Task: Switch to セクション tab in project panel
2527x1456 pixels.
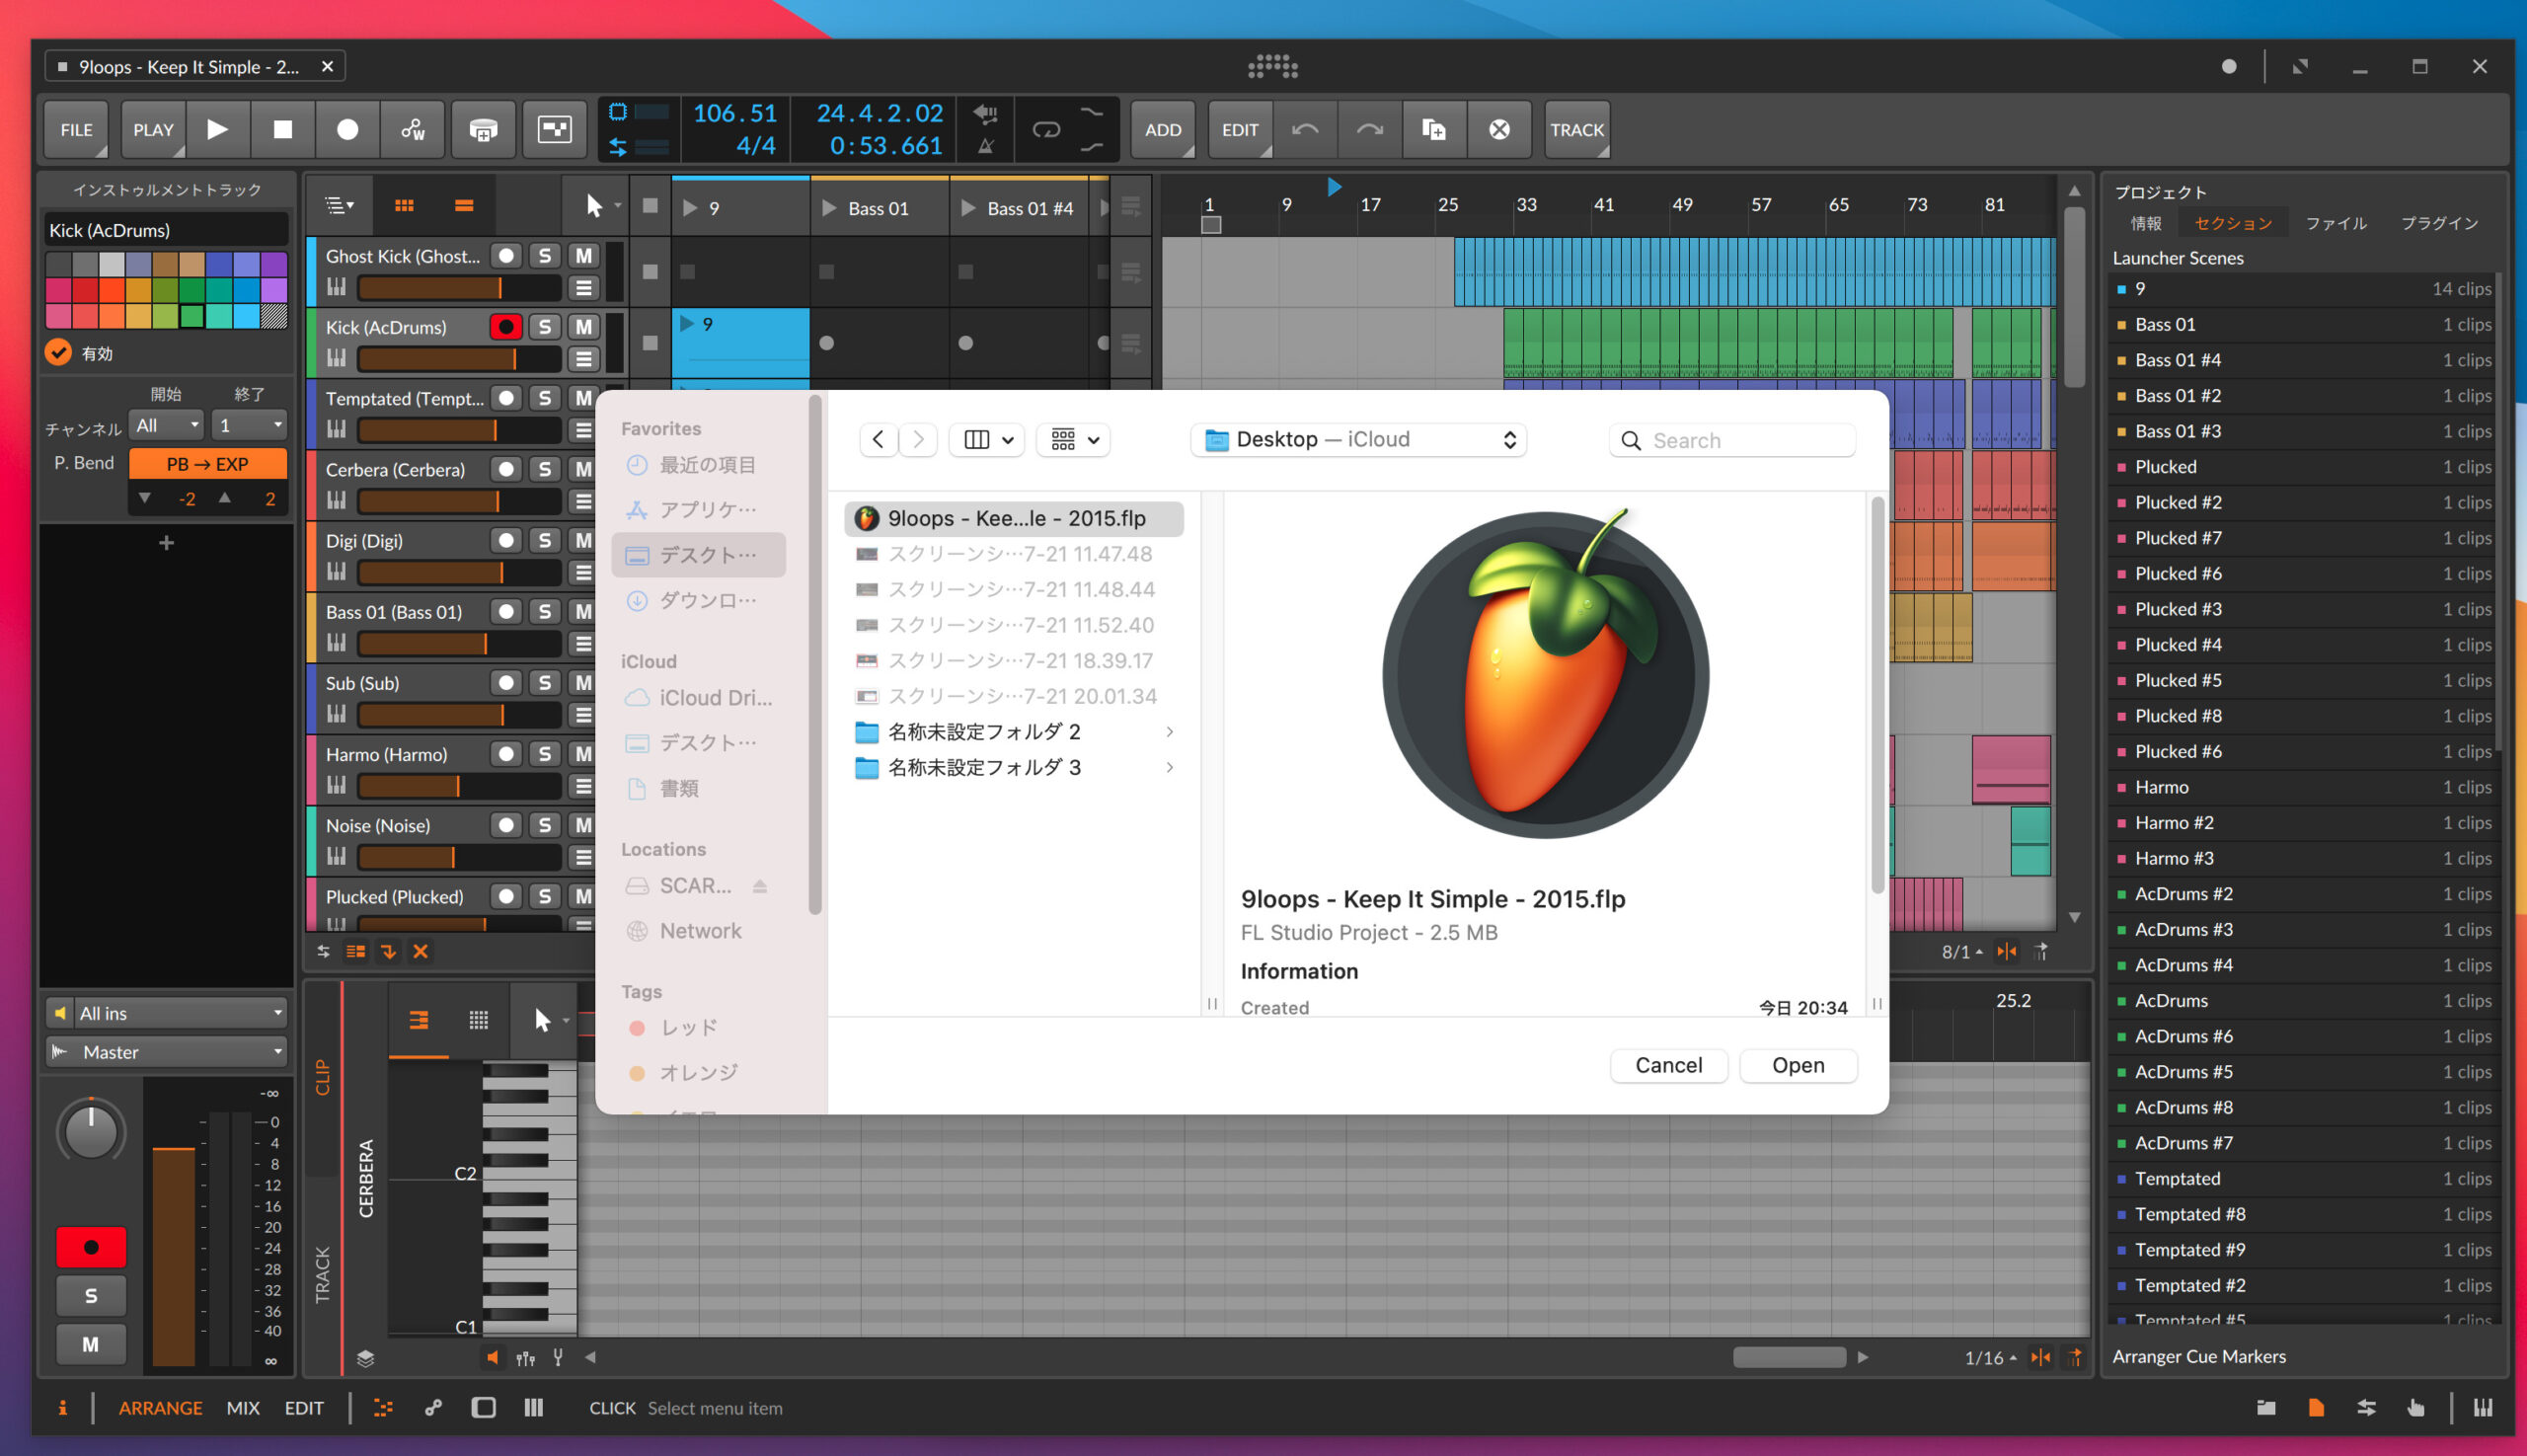Action: 2232,223
